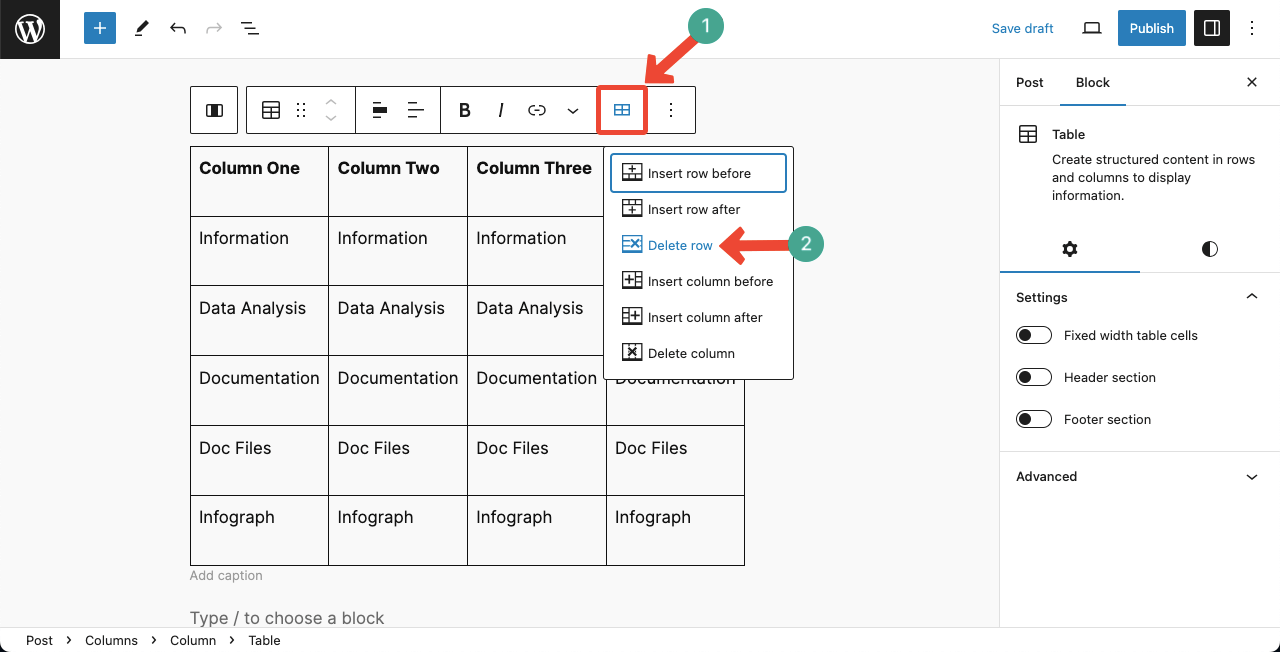Open the Document Overview panel

click(249, 28)
